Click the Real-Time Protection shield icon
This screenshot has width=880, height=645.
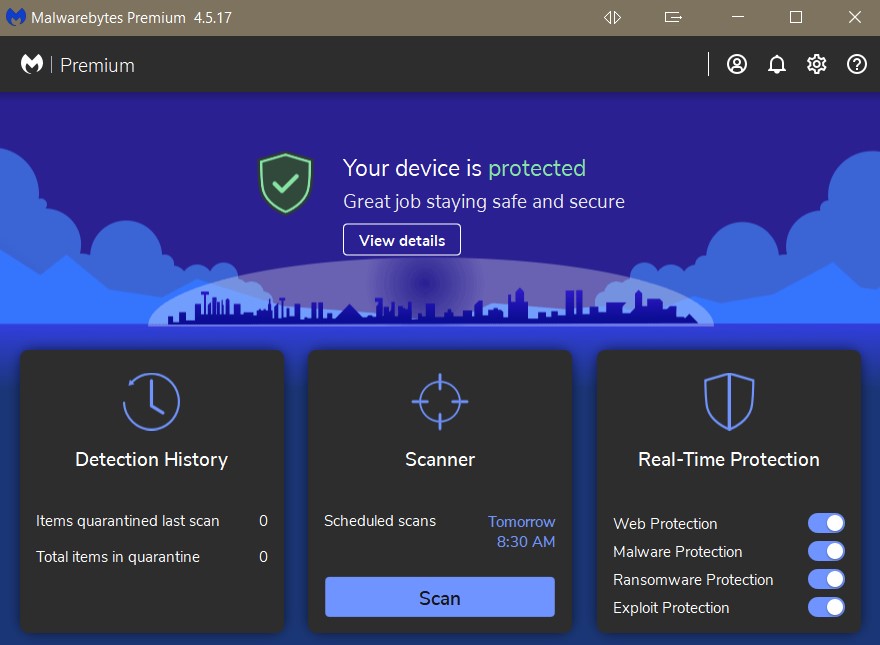coord(728,402)
